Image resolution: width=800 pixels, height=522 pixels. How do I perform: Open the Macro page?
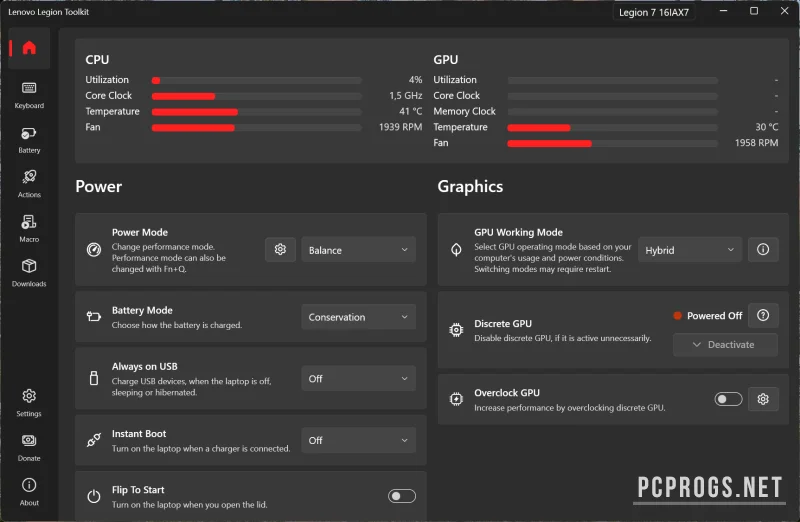click(x=29, y=229)
